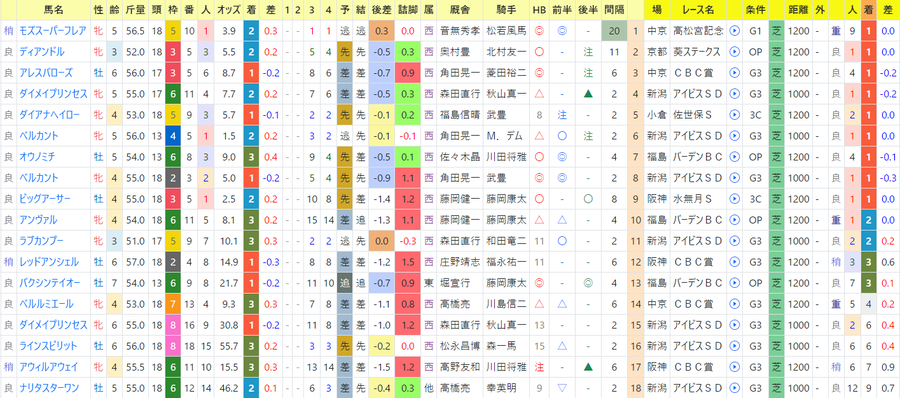Play race video in 葵ステークス row

(x=734, y=52)
